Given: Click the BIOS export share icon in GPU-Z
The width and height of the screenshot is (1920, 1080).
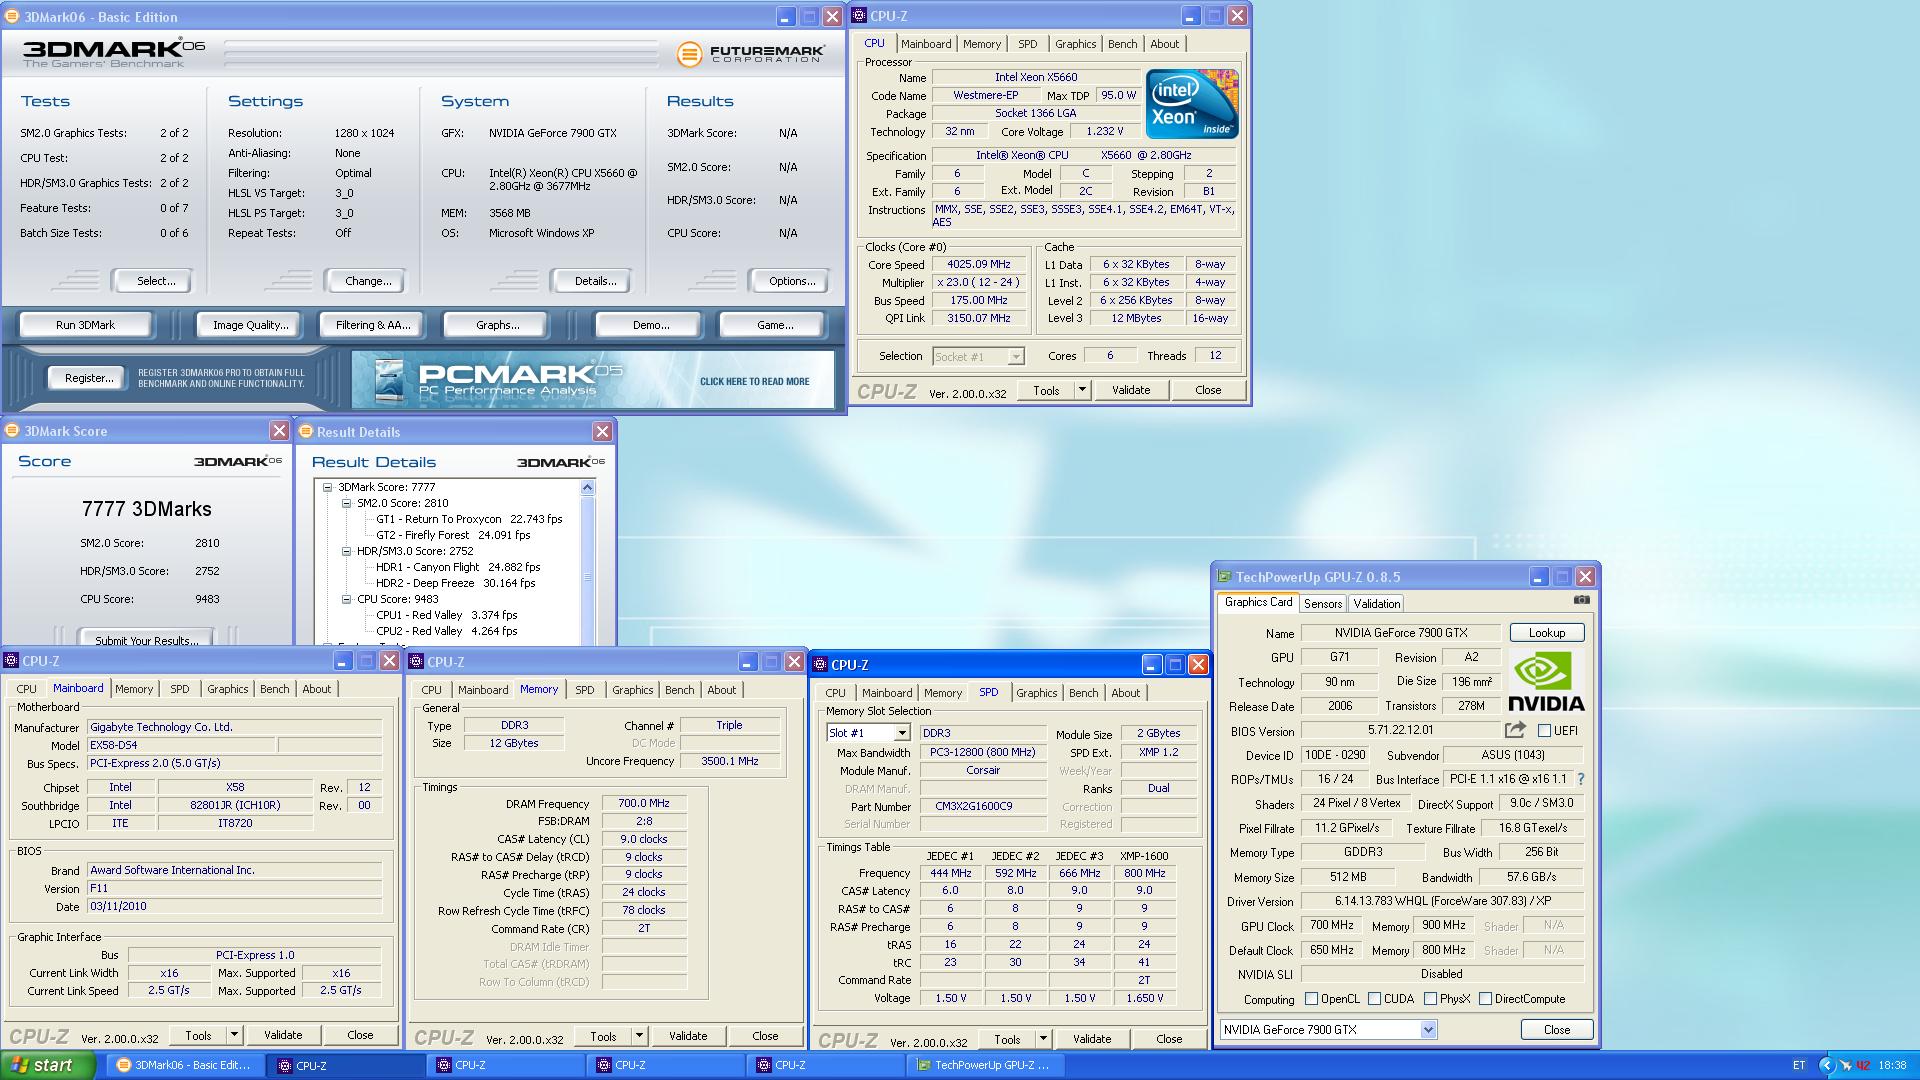Looking at the screenshot, I should click(x=1515, y=730).
